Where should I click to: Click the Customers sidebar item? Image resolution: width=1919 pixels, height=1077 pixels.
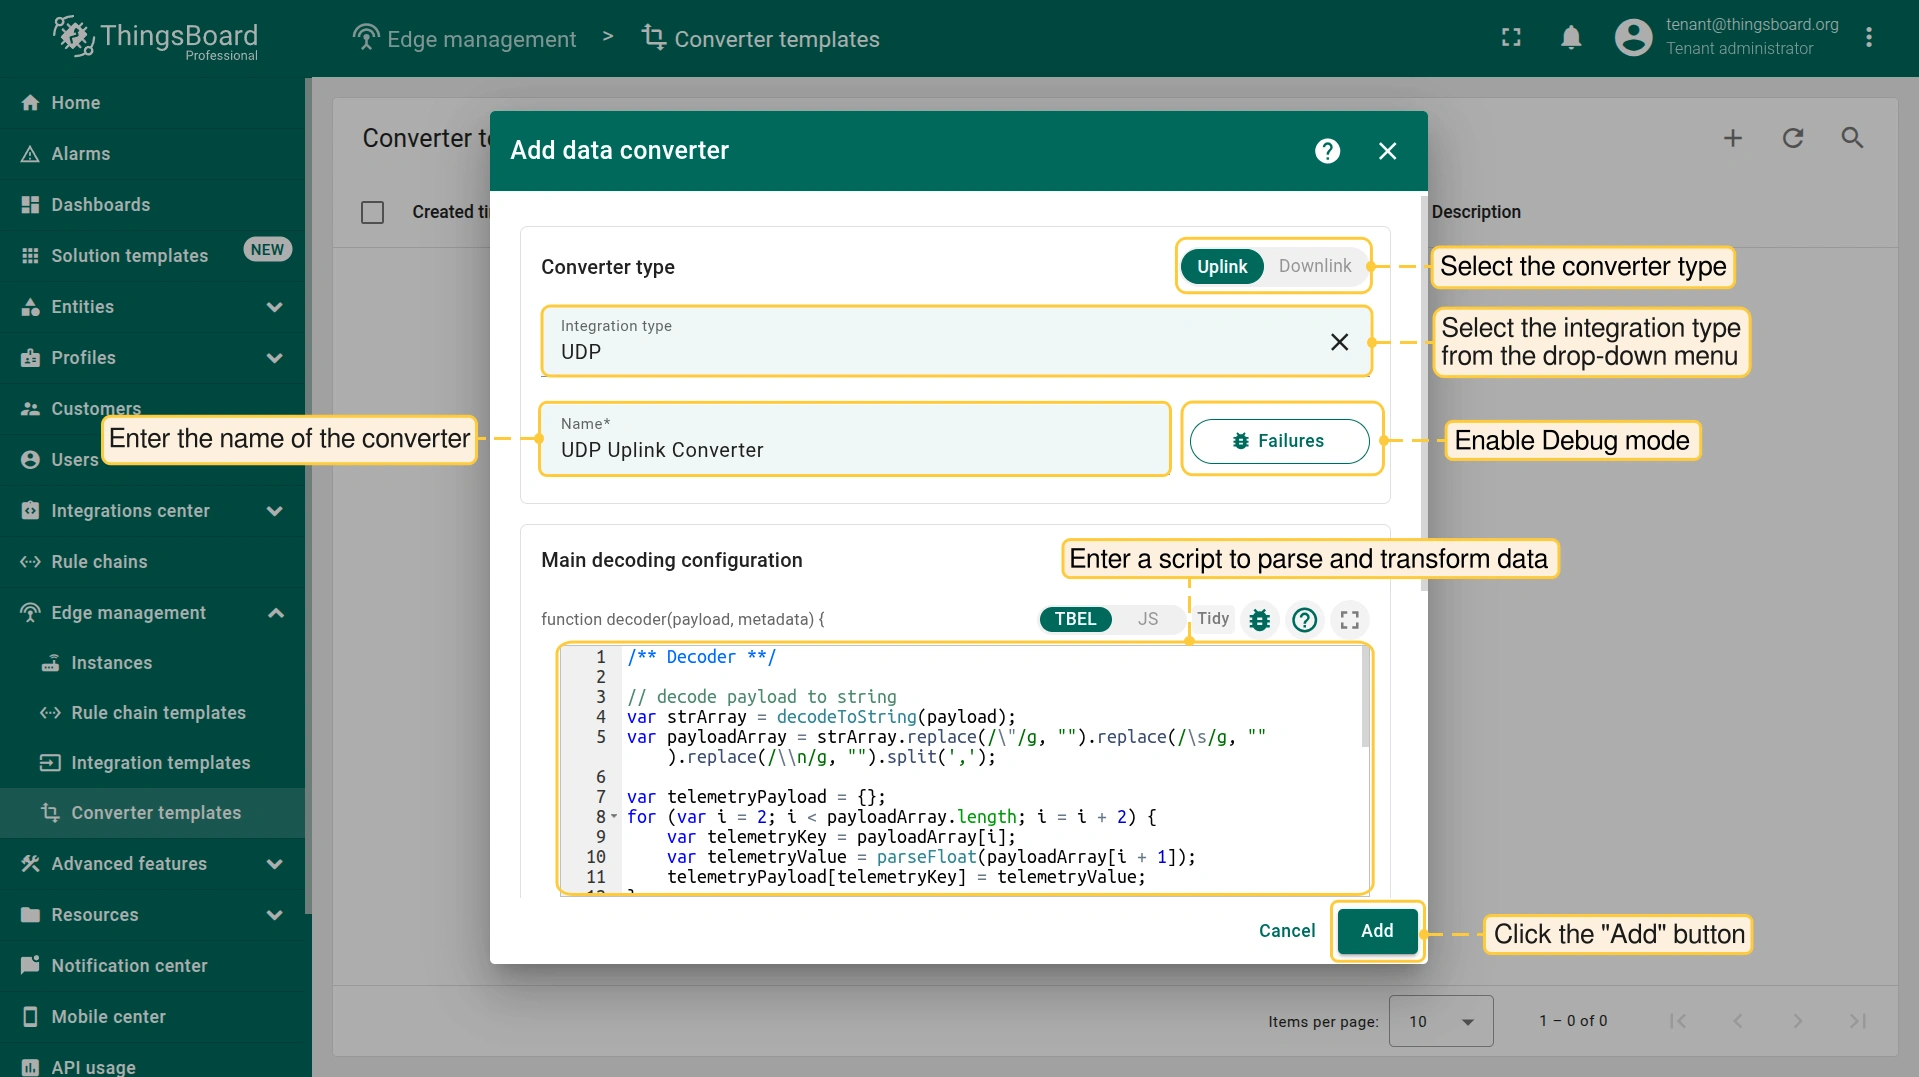152,409
